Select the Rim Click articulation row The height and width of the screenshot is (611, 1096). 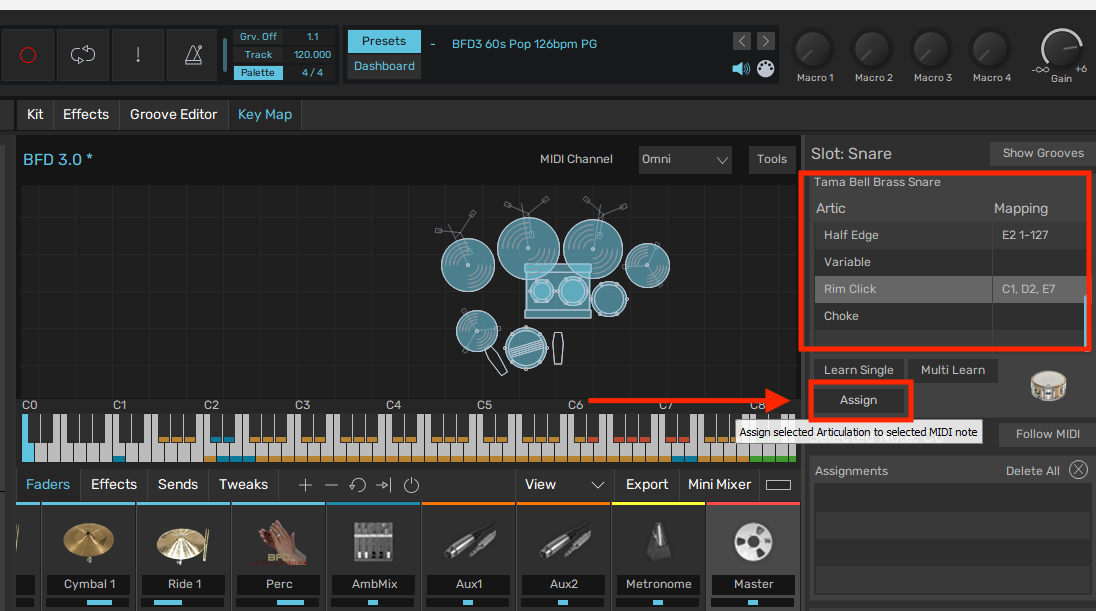point(949,289)
